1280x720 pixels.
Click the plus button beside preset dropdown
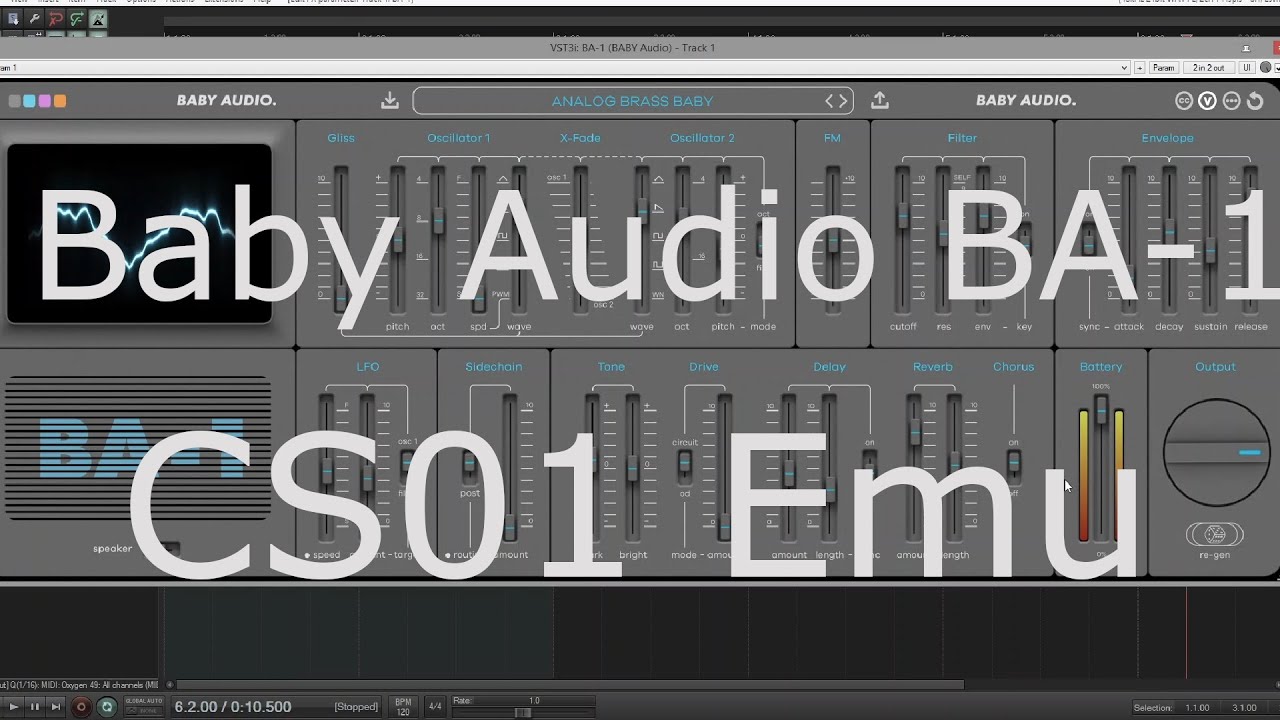[x=1139, y=68]
